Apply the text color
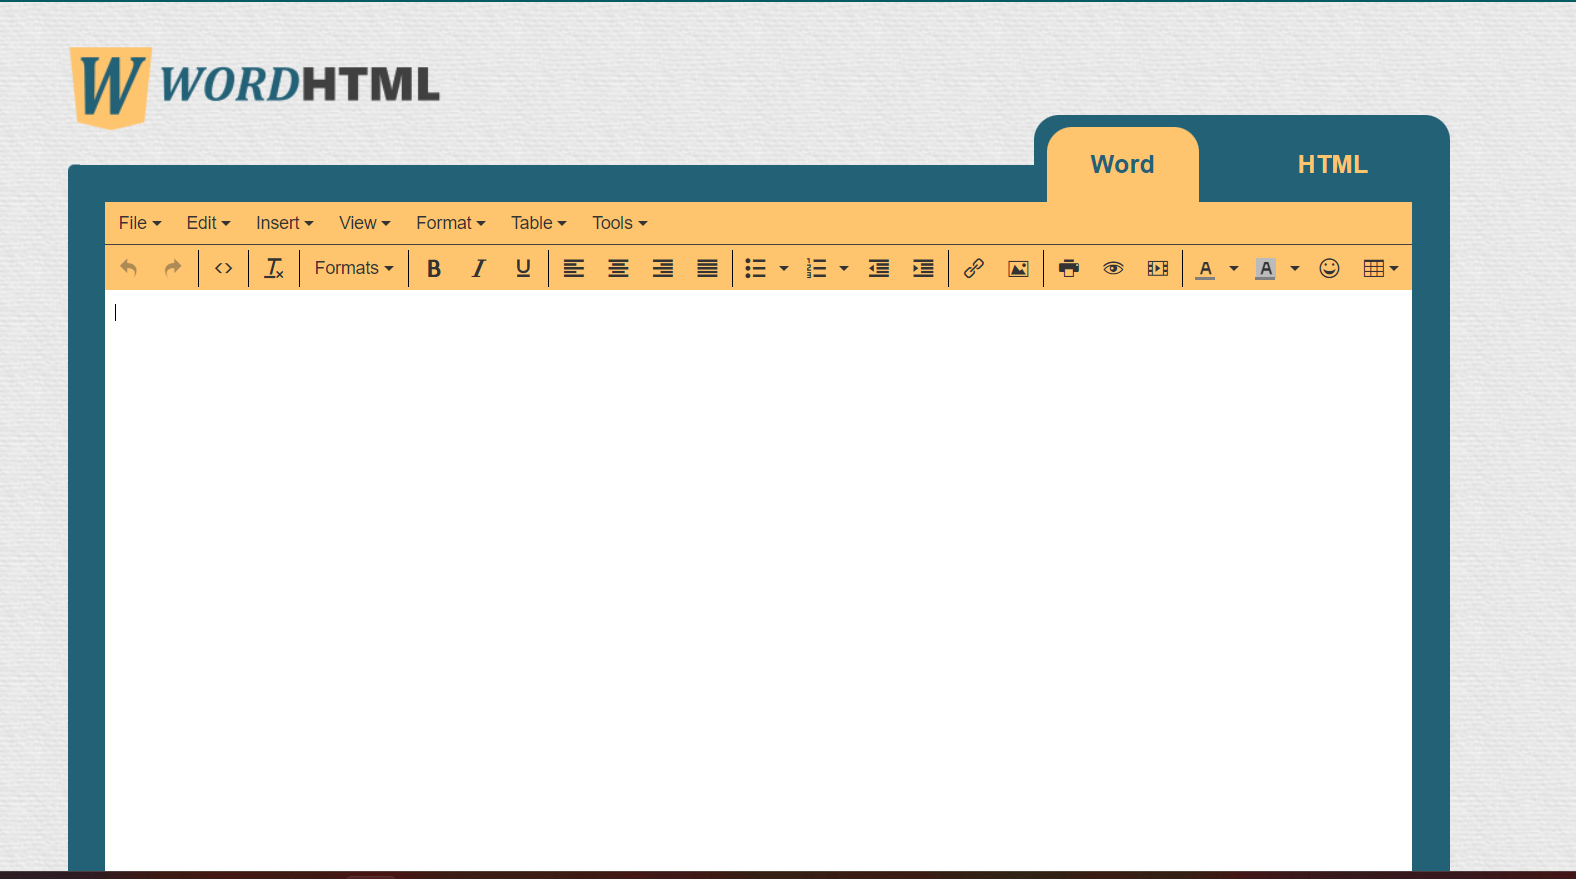This screenshot has width=1576, height=879. coord(1206,268)
